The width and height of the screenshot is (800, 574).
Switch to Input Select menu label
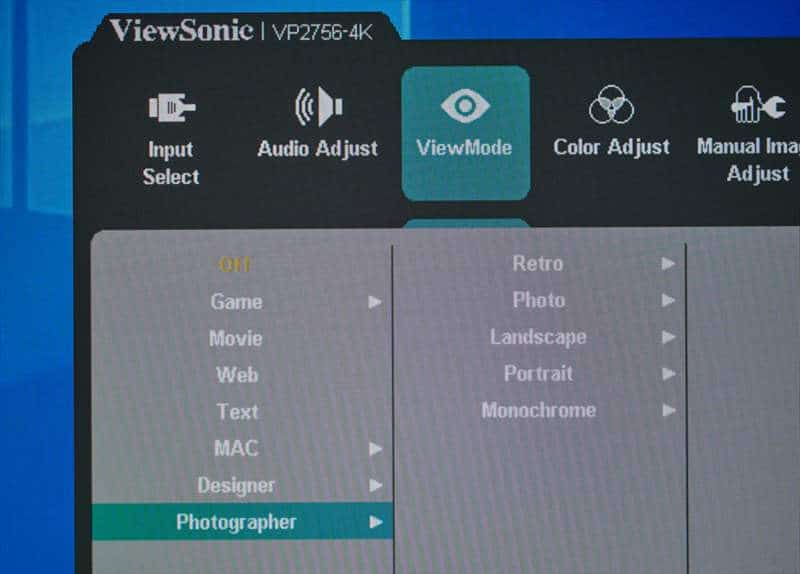(171, 163)
